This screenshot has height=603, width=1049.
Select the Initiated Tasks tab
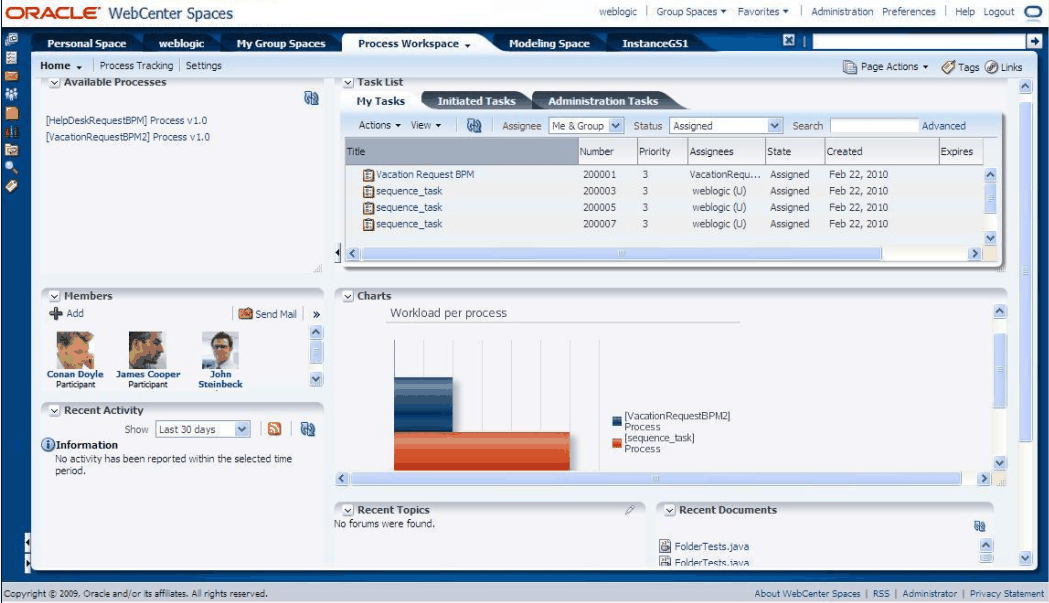click(476, 101)
